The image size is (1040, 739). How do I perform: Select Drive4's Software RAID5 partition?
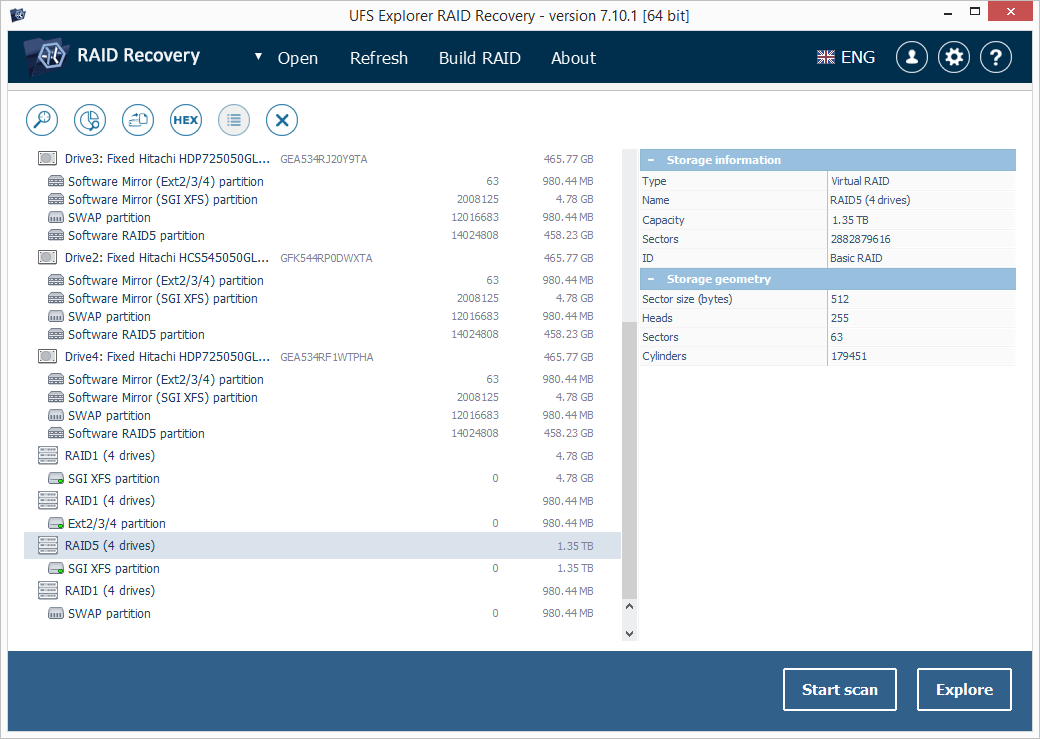[x=136, y=434]
